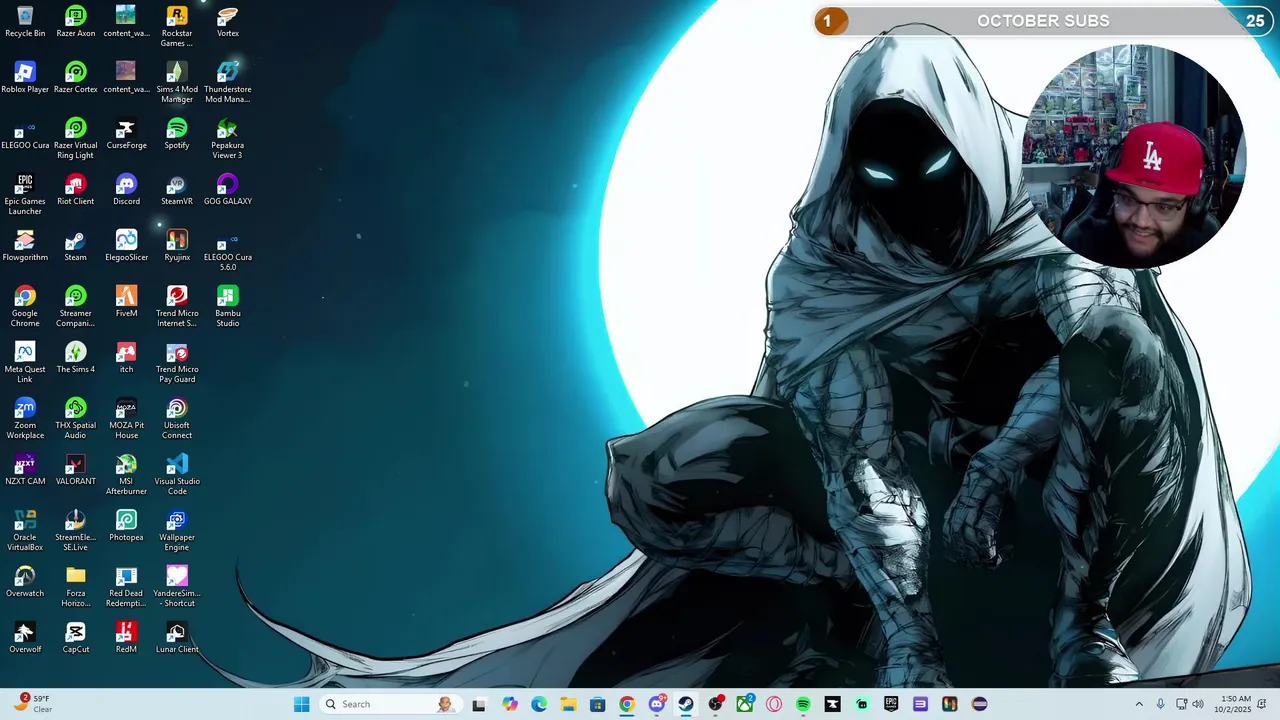Open Rockstar Games Launcher desktop shortcut
This screenshot has width=1280, height=720.
(177, 26)
